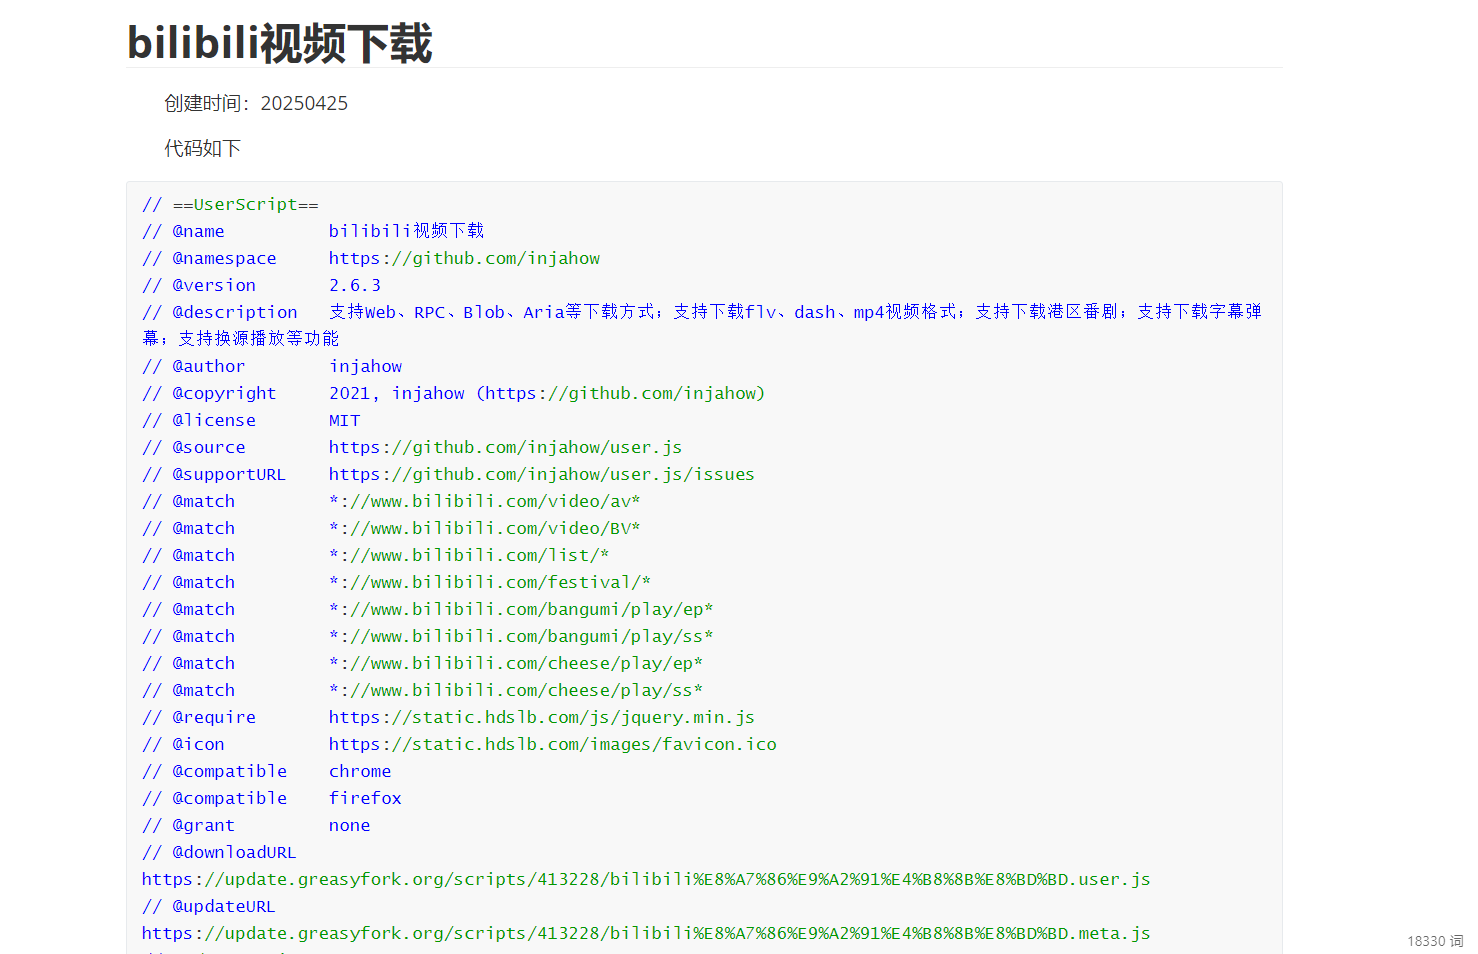Click the @source URL ending user.js
Viewport: 1478px width, 954px height.
pyautogui.click(x=505, y=447)
